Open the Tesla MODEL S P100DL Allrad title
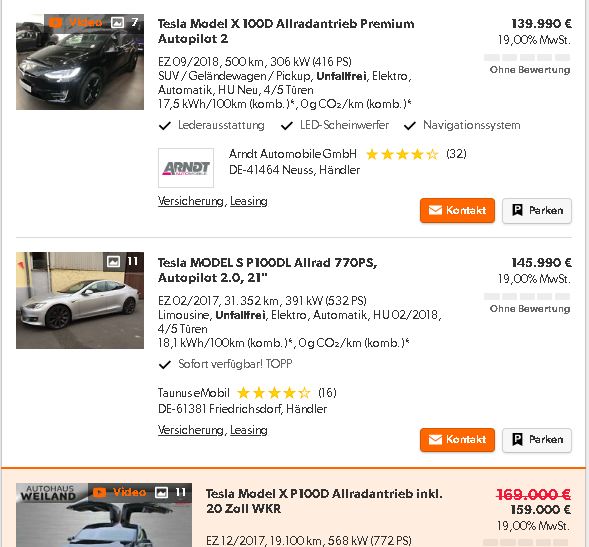 267,270
